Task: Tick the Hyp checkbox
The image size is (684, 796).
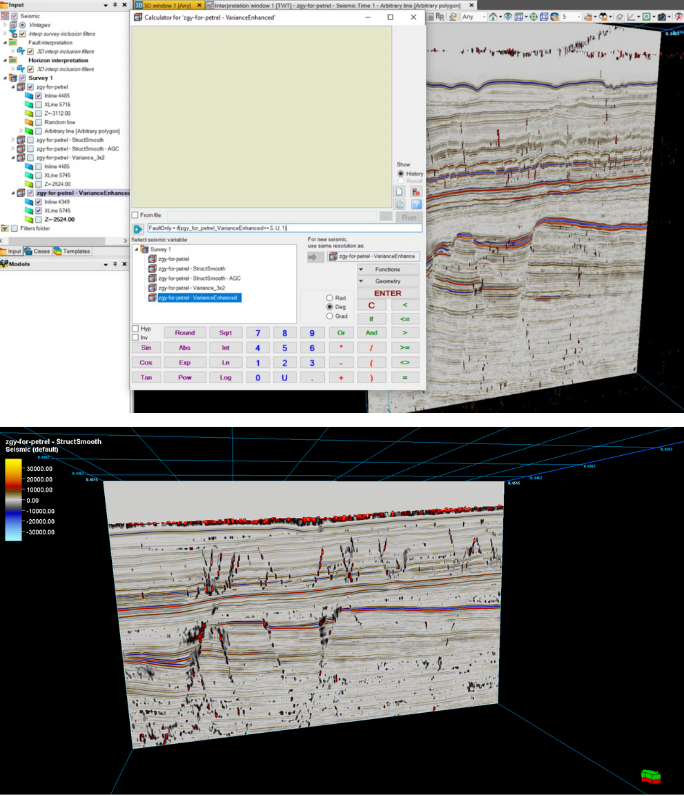Action: pyautogui.click(x=136, y=328)
